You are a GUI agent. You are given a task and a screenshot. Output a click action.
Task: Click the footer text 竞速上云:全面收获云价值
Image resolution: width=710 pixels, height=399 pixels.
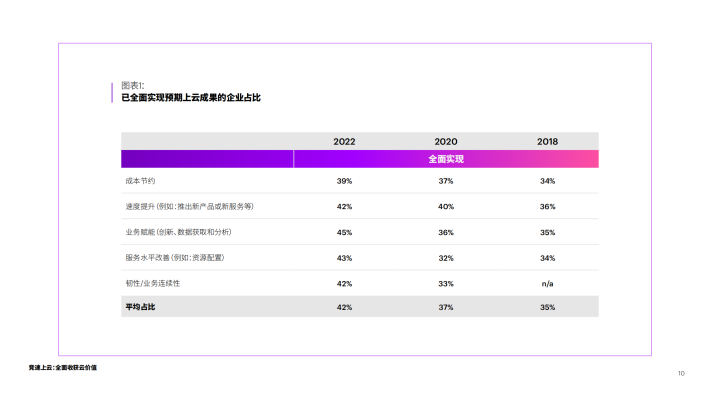point(62,368)
